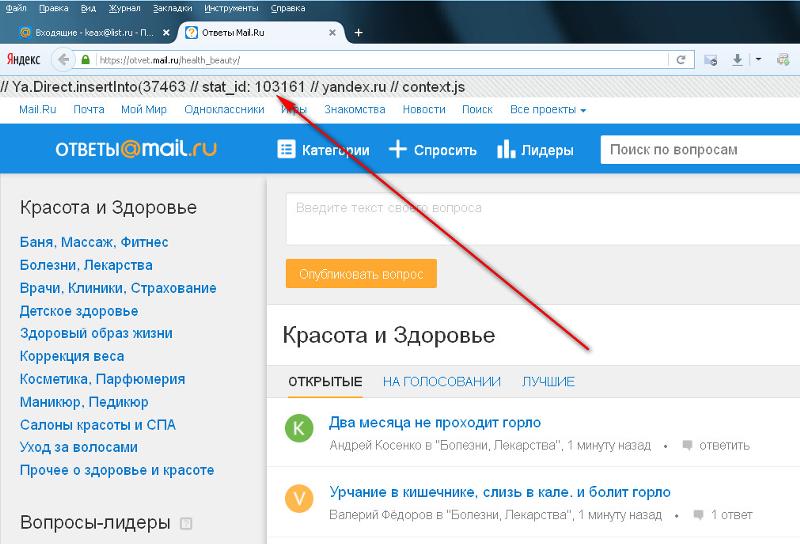Open the Поиск link in portal bar
The height and width of the screenshot is (544, 800).
coord(477,109)
